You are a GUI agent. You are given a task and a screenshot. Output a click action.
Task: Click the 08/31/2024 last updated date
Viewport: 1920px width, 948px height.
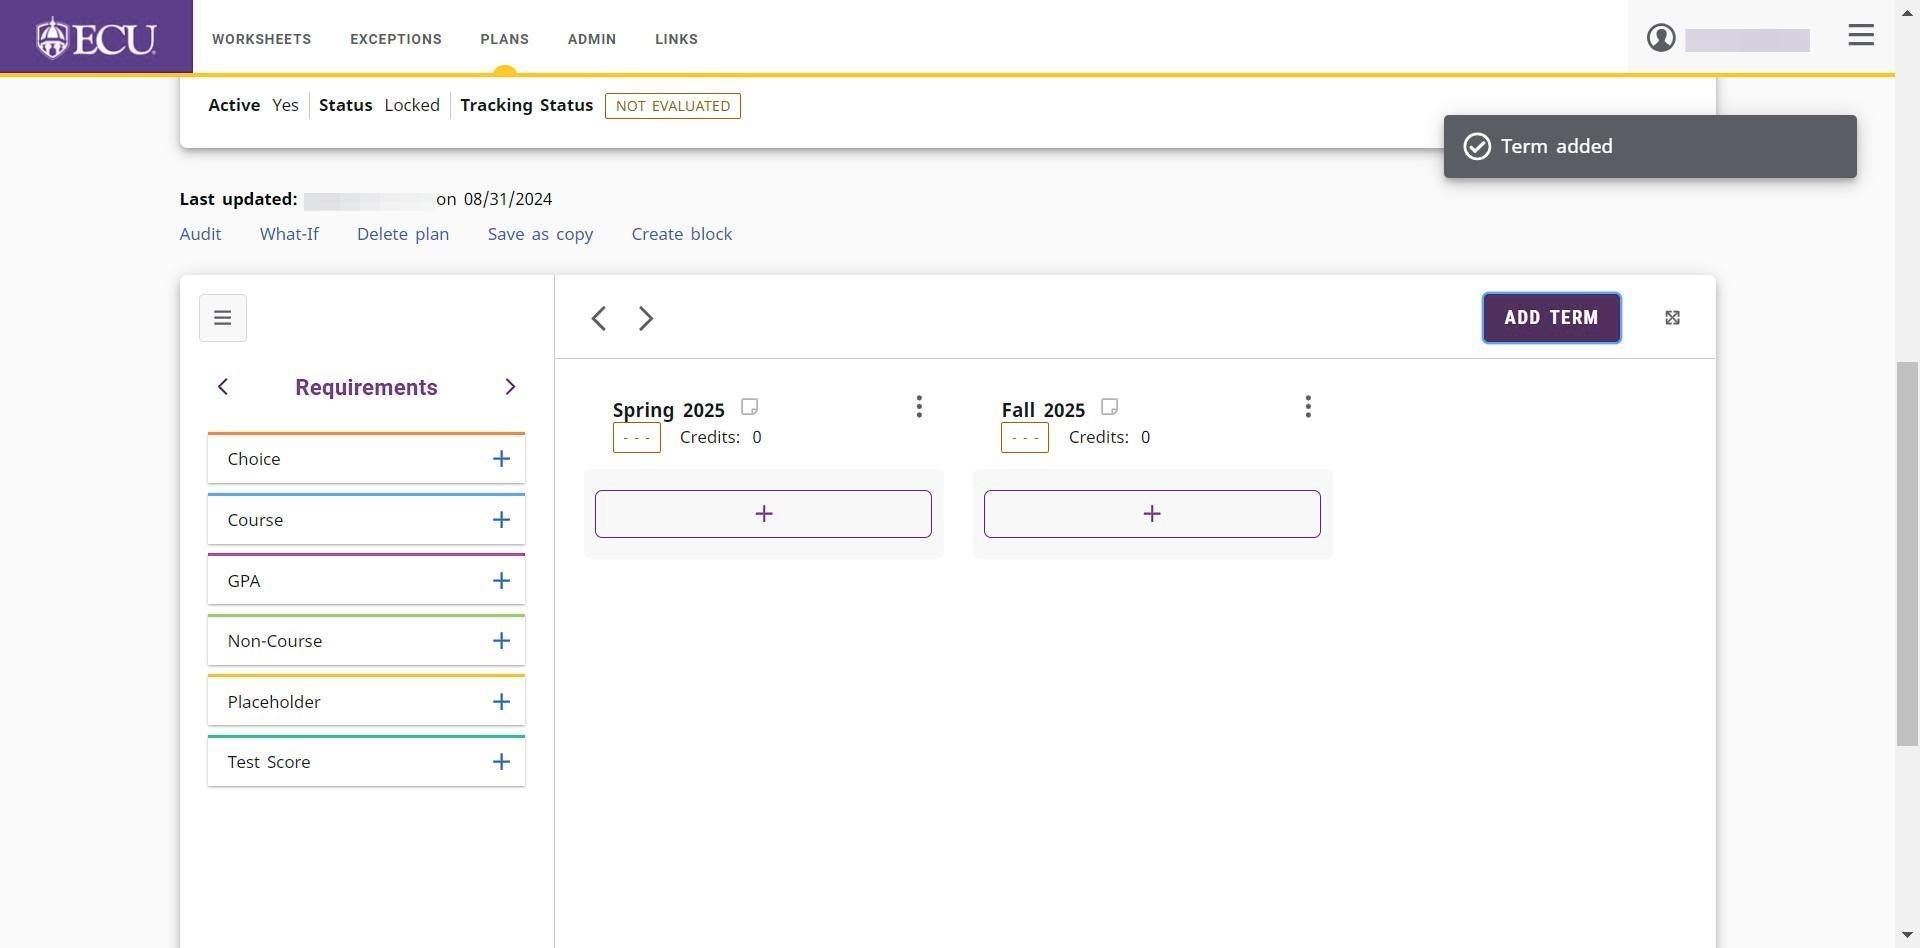[508, 199]
